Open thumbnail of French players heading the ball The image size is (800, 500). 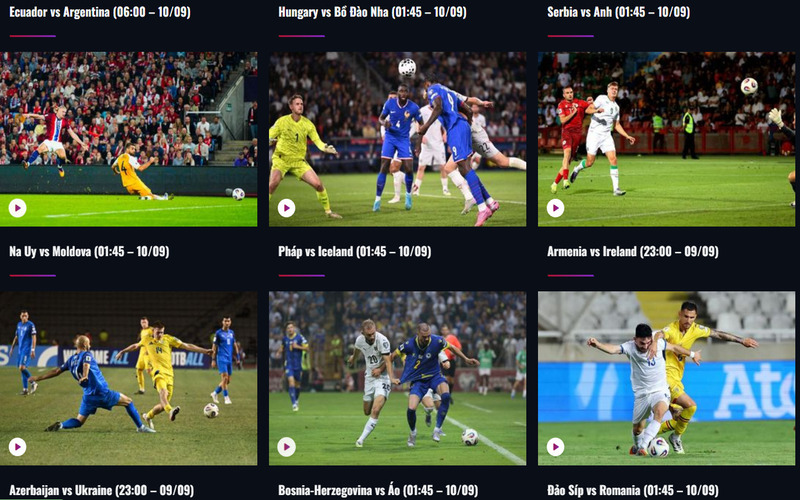(x=397, y=139)
